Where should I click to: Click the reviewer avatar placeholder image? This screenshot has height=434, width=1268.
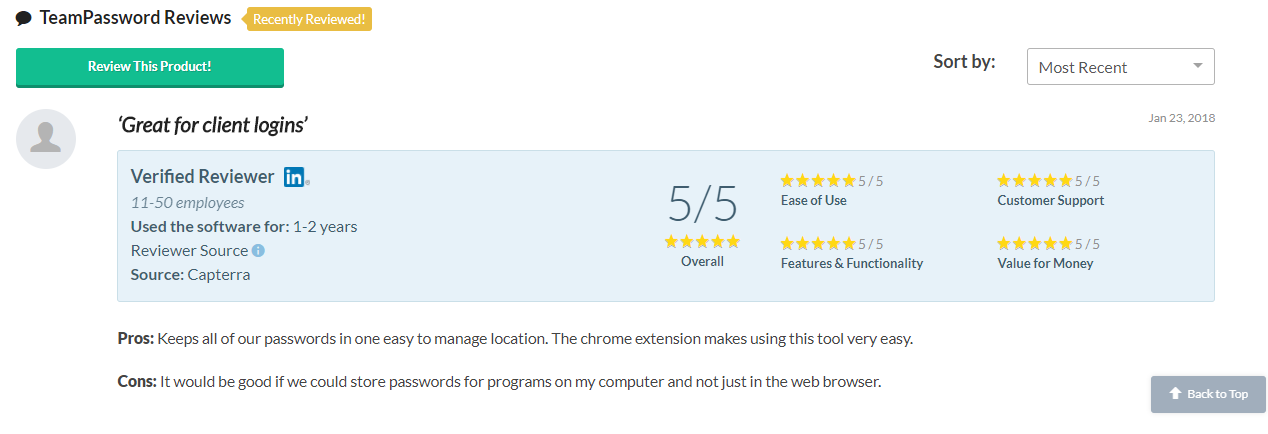click(46, 138)
